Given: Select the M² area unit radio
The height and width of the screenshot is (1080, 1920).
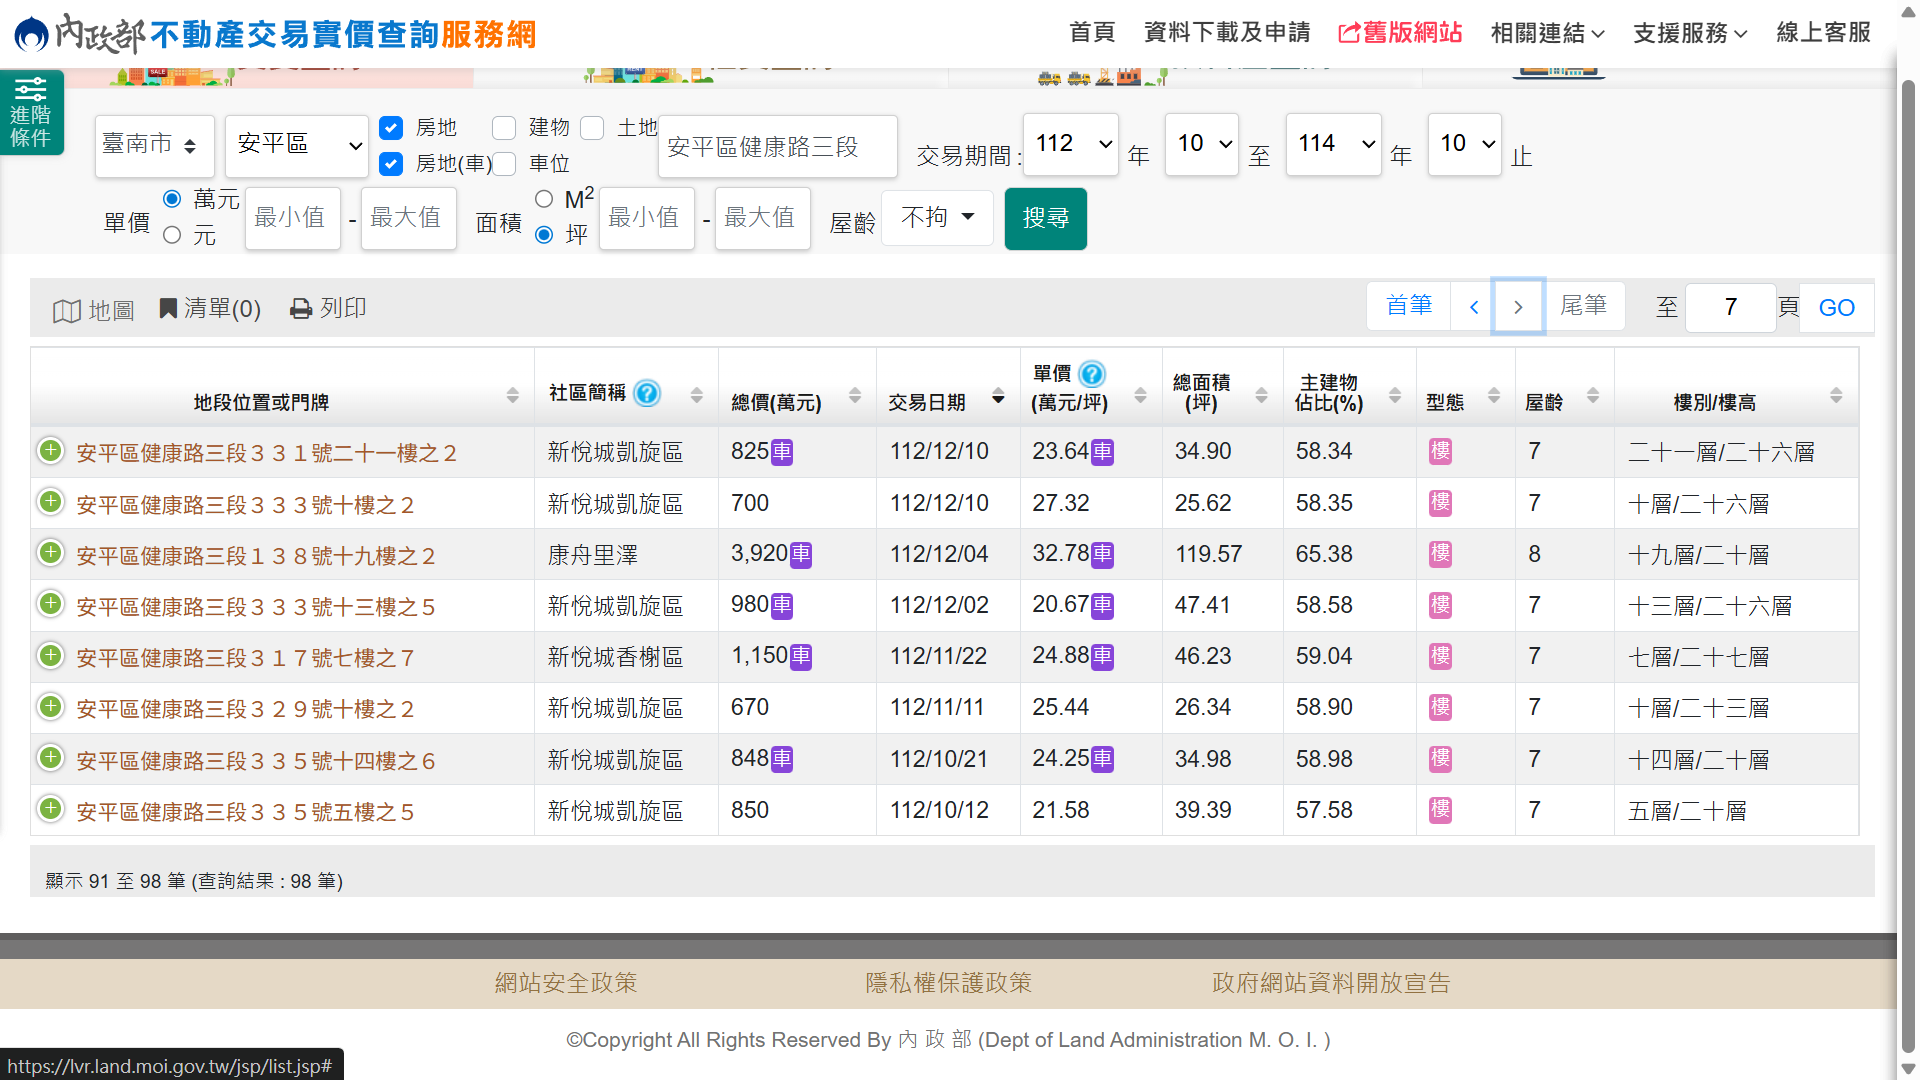Looking at the screenshot, I should coord(544,199).
